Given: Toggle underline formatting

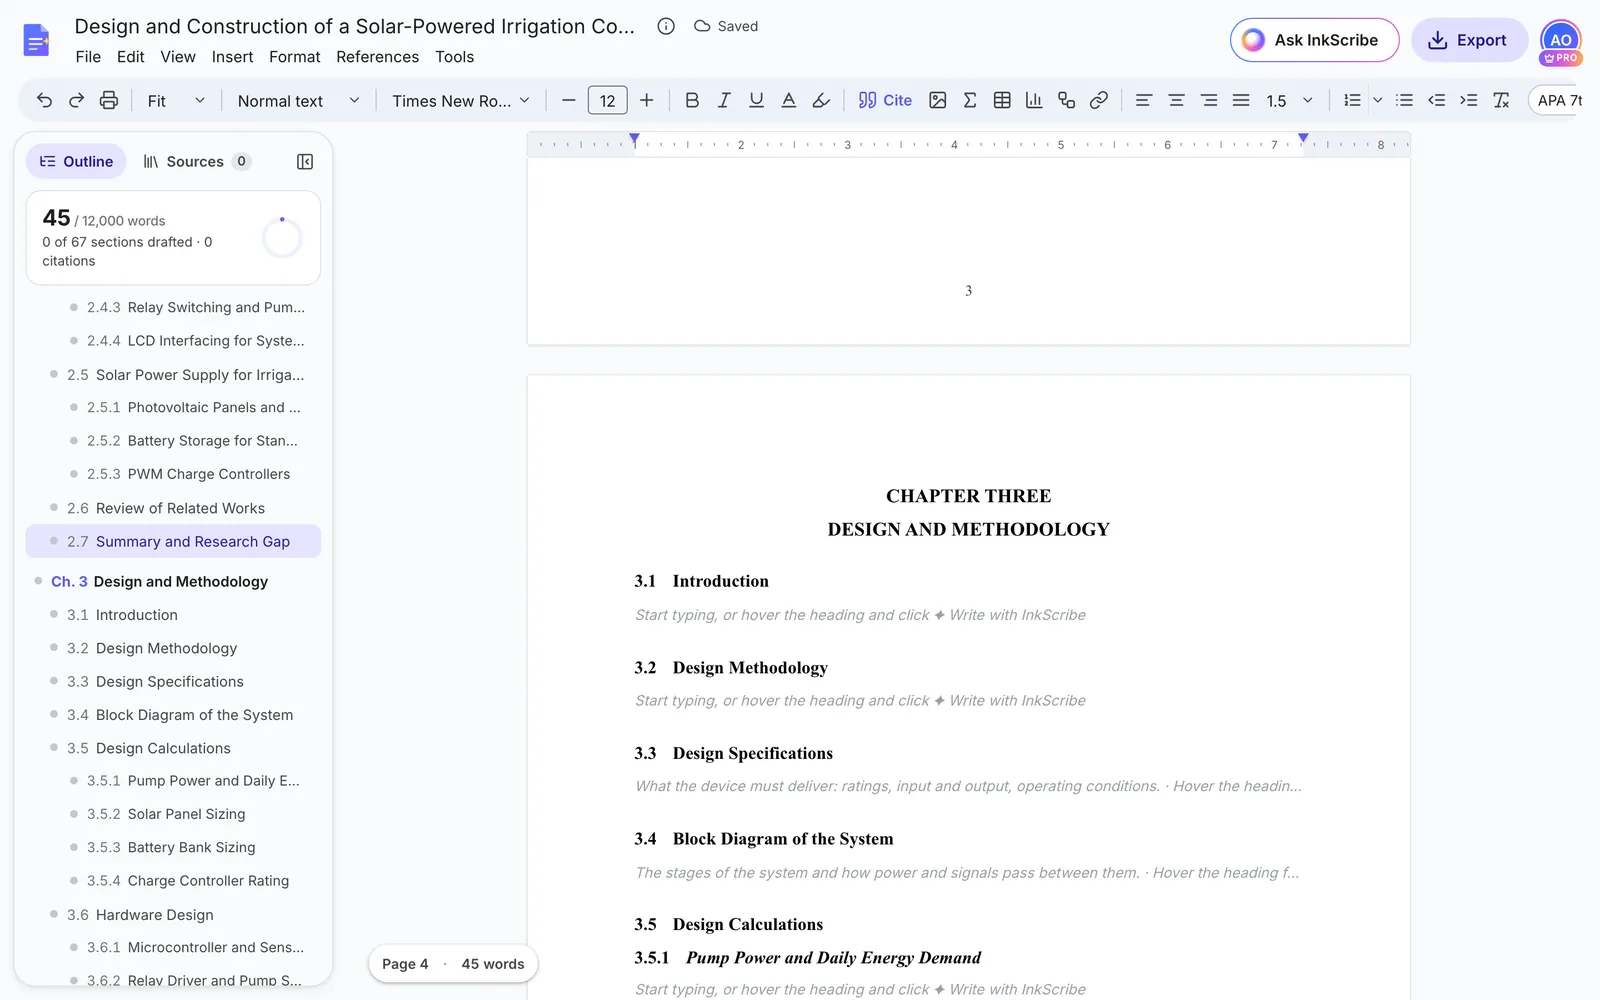Looking at the screenshot, I should [x=756, y=100].
